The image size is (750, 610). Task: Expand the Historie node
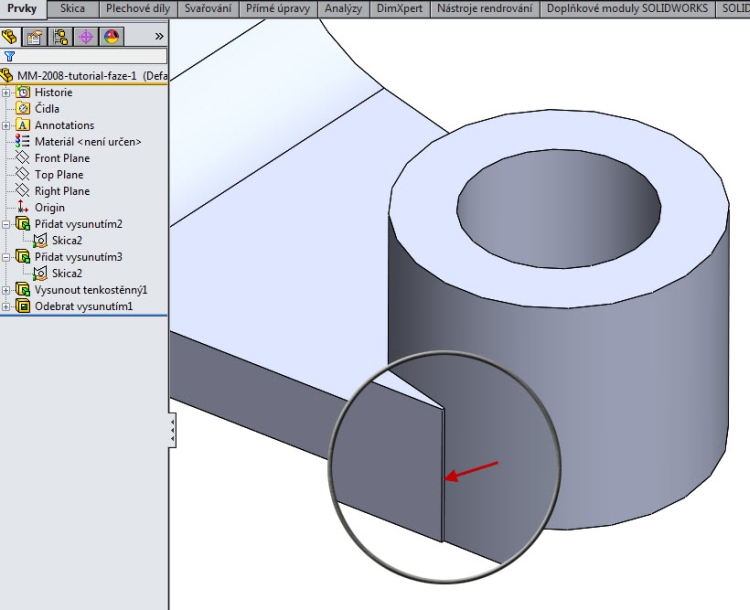pyautogui.click(x=6, y=92)
